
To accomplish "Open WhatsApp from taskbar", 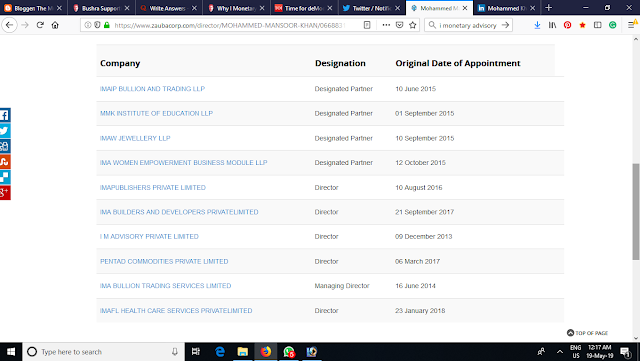I will [289, 352].
